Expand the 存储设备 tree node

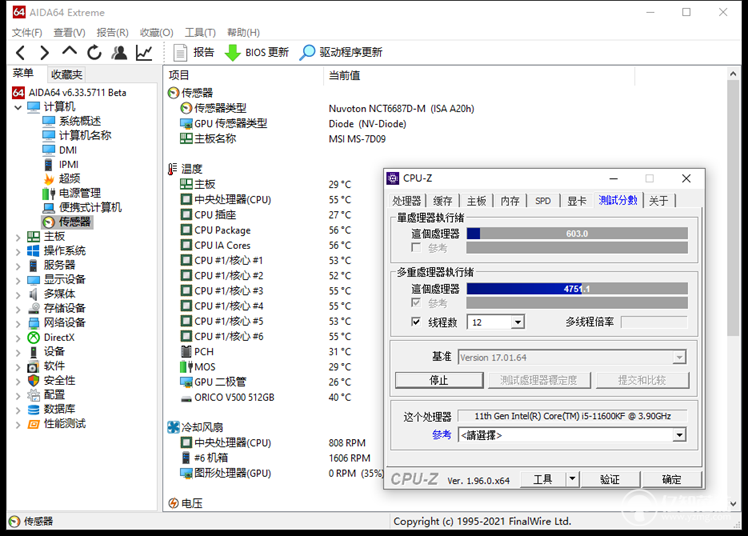pyautogui.click(x=18, y=309)
